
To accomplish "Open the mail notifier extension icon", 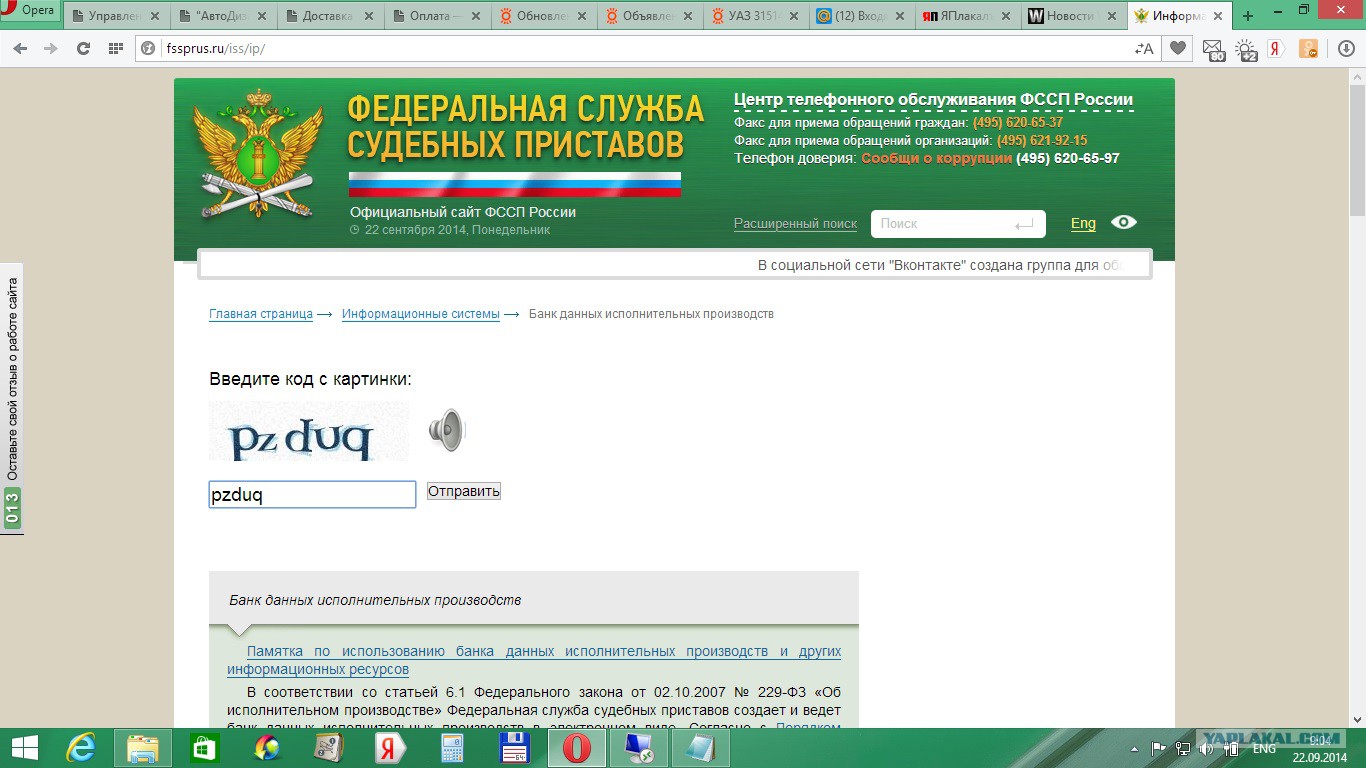I will tap(1213, 49).
